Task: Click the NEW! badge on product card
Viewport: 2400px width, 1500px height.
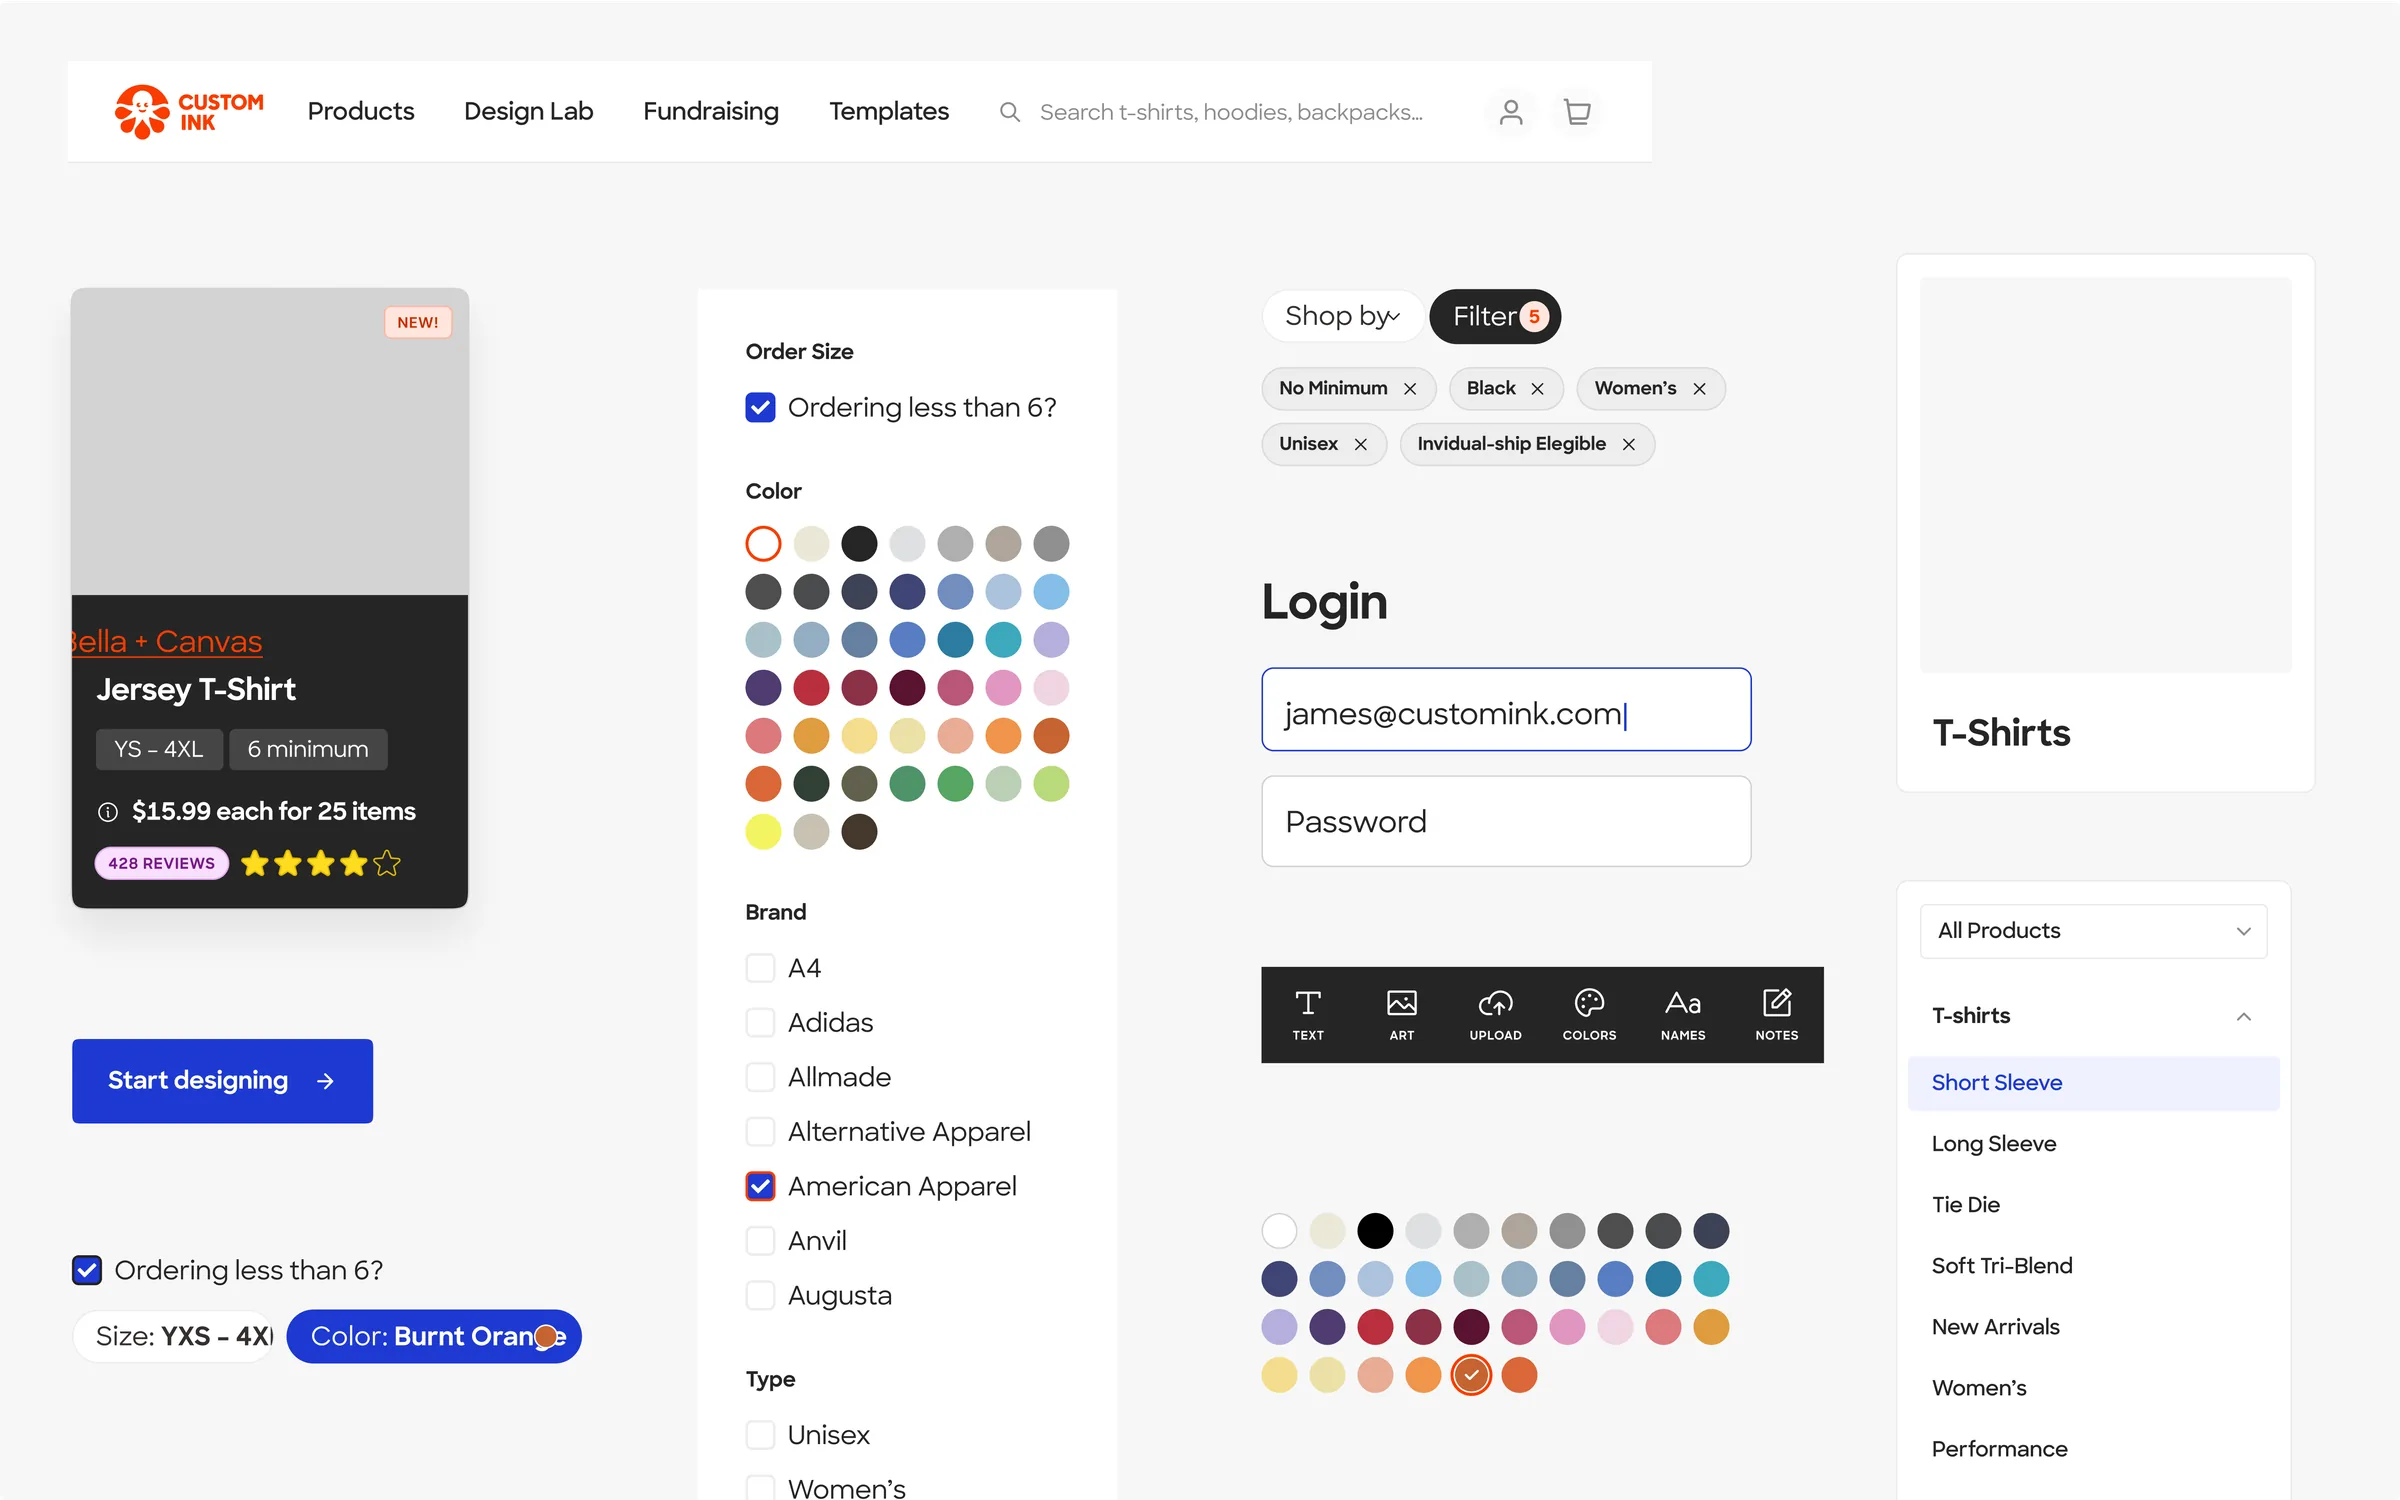Action: coord(418,322)
